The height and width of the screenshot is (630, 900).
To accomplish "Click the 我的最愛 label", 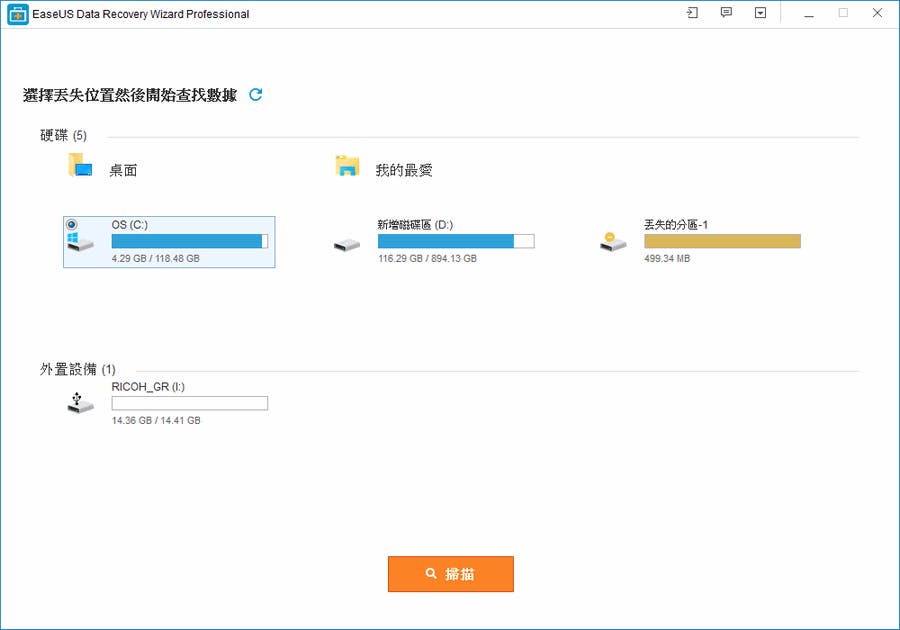I will pos(404,170).
